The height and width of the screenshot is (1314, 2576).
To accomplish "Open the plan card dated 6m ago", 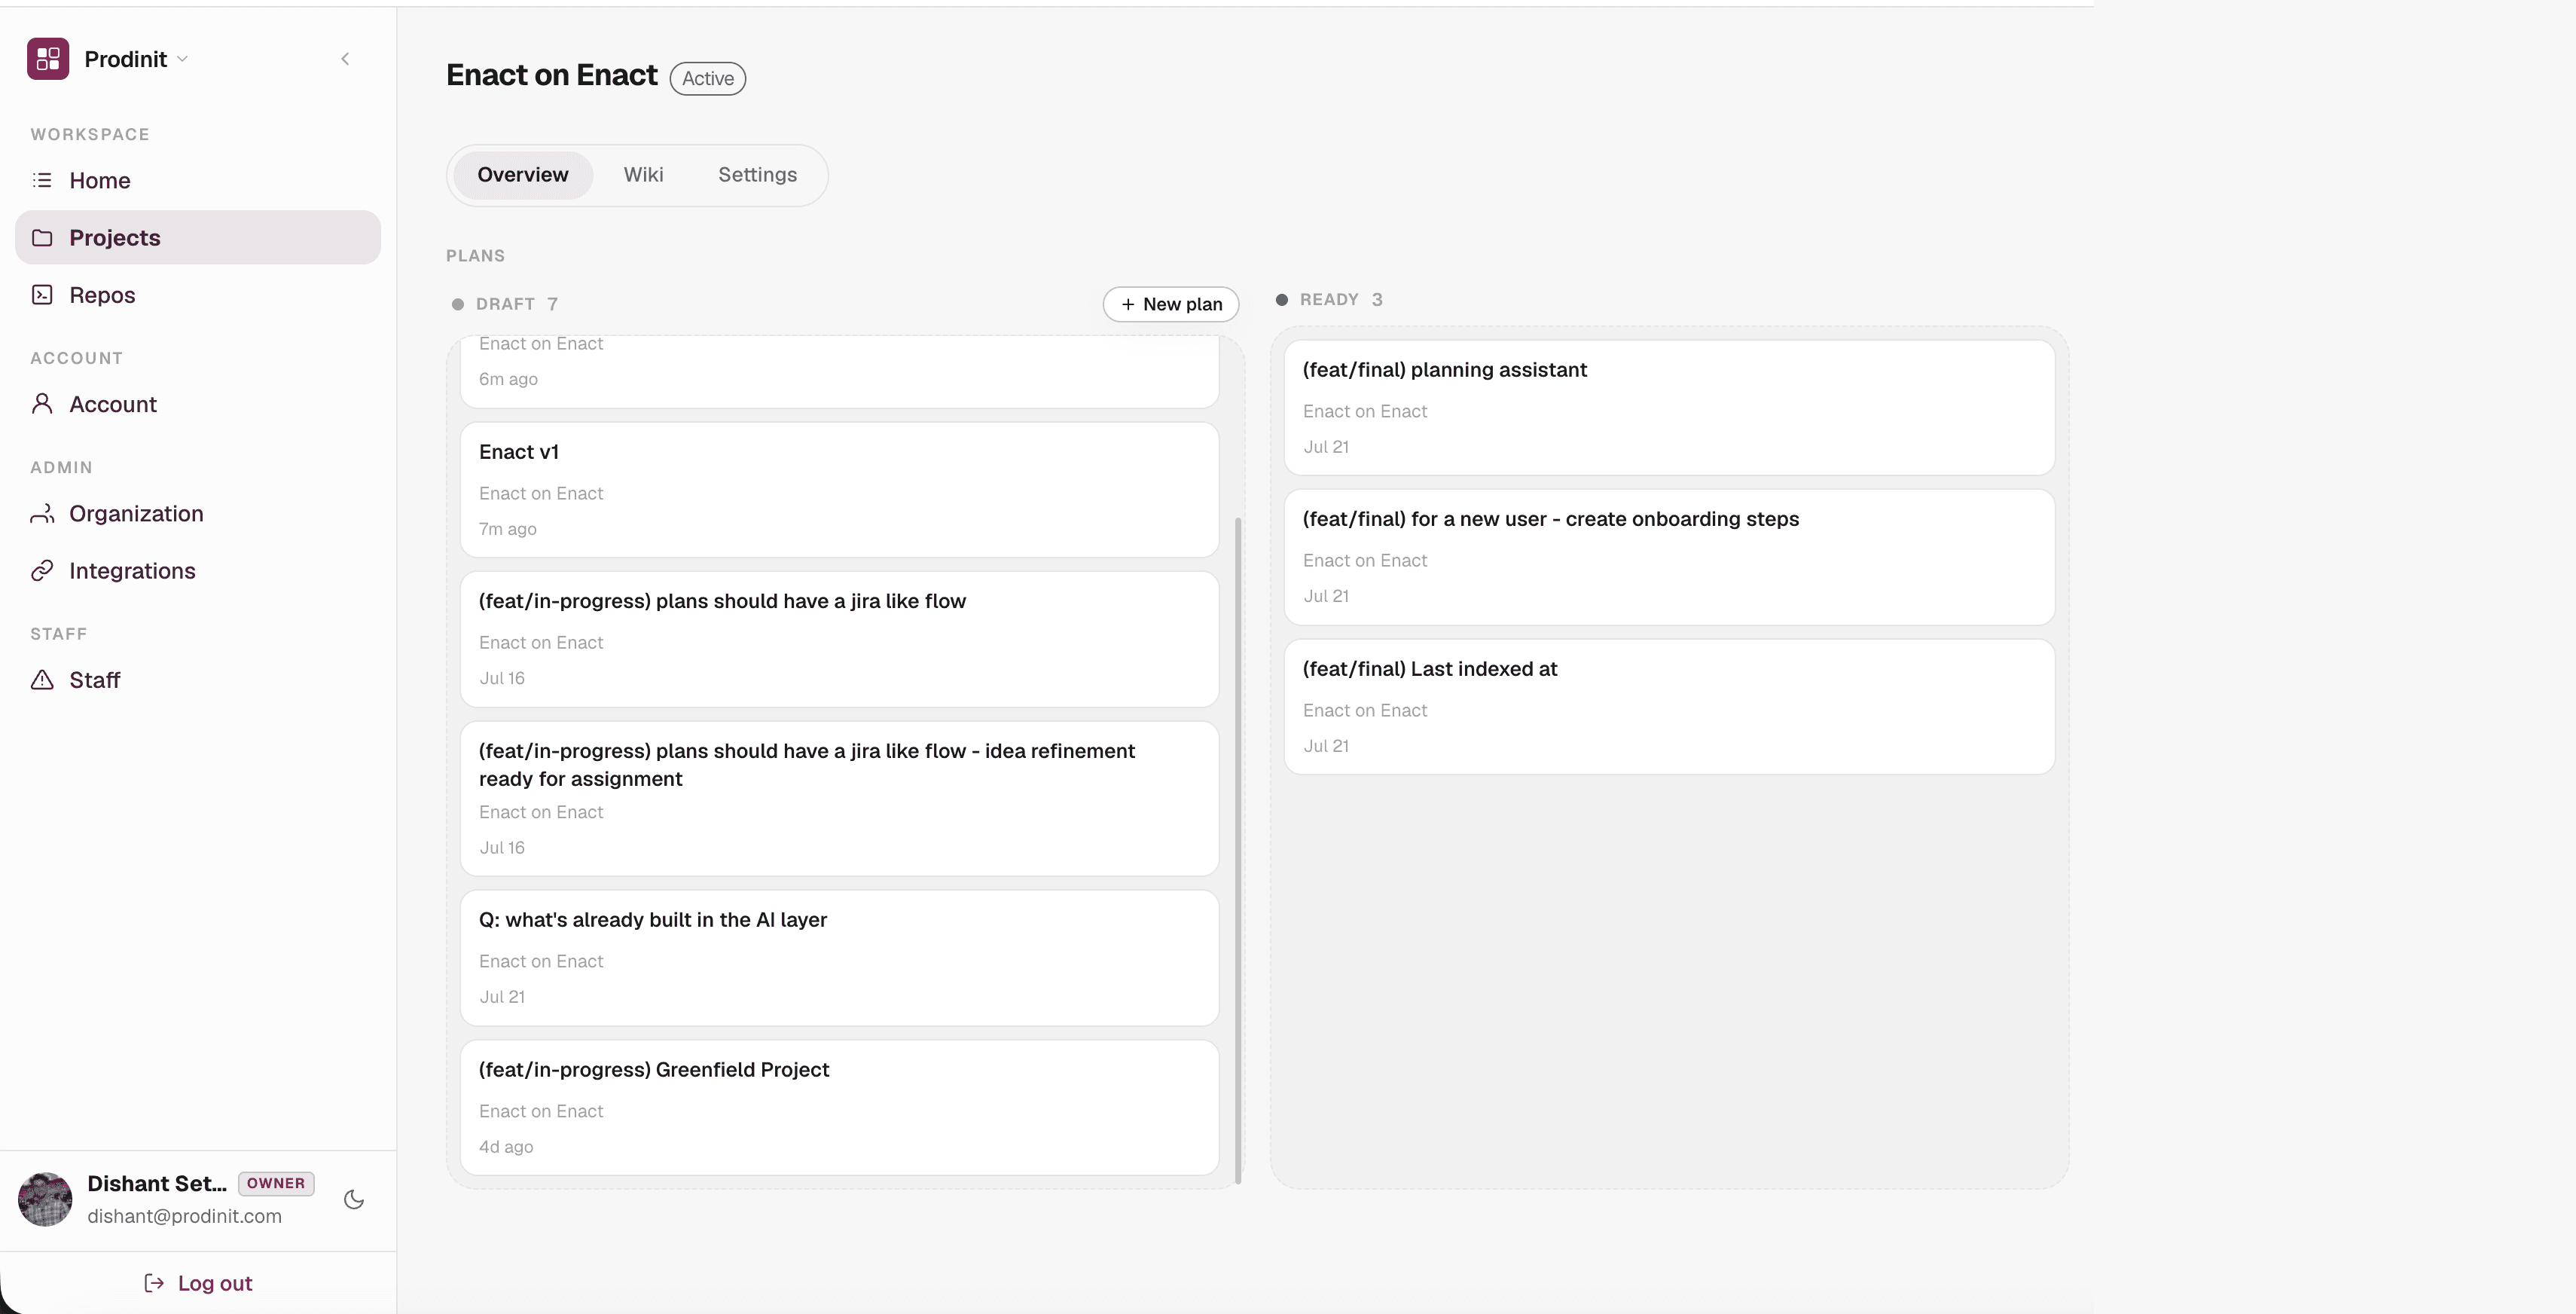I will click(x=839, y=371).
